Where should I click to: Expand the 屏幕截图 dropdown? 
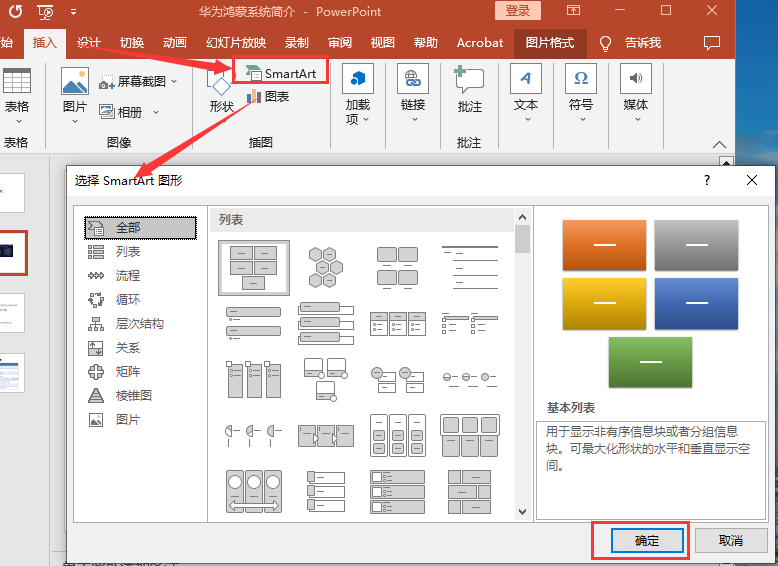pyautogui.click(x=174, y=82)
